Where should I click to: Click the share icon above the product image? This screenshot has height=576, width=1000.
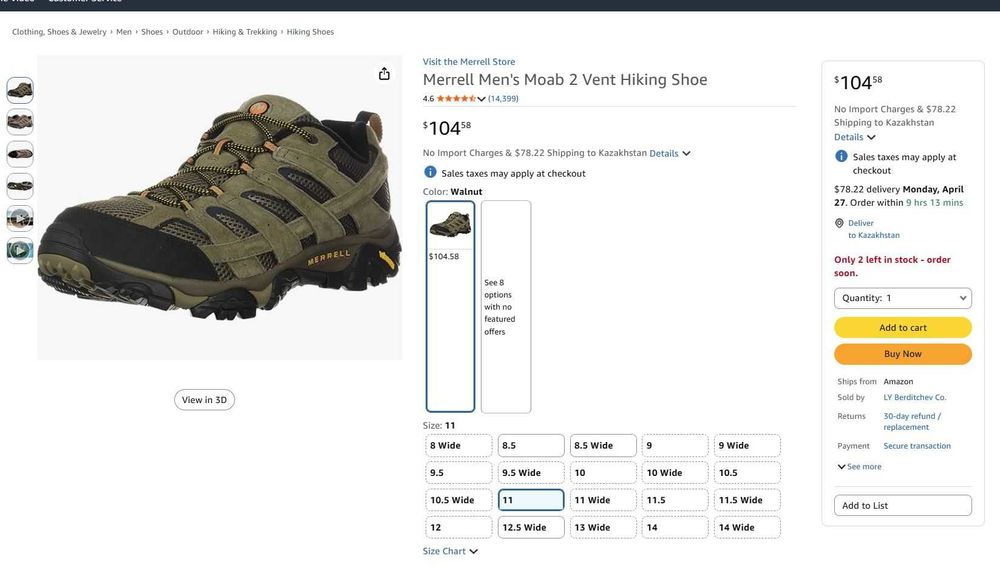(384, 74)
